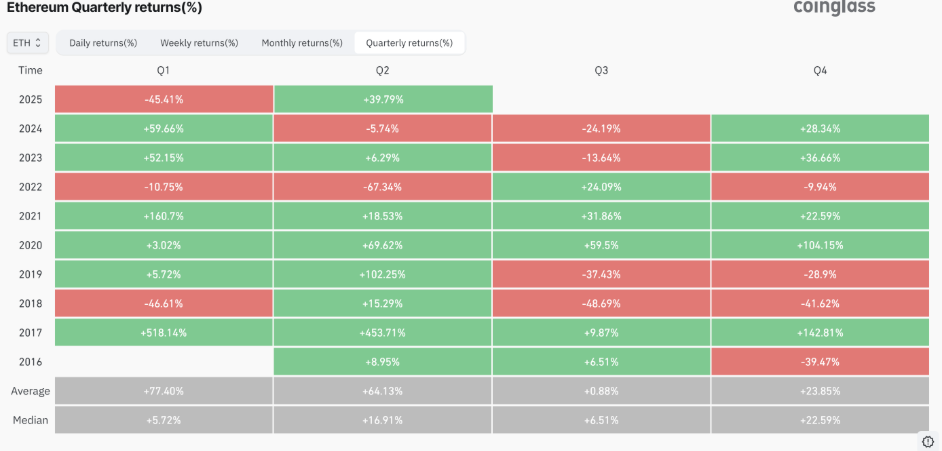The height and width of the screenshot is (451, 942).
Task: Click the Q4 column header
Action: pos(820,71)
